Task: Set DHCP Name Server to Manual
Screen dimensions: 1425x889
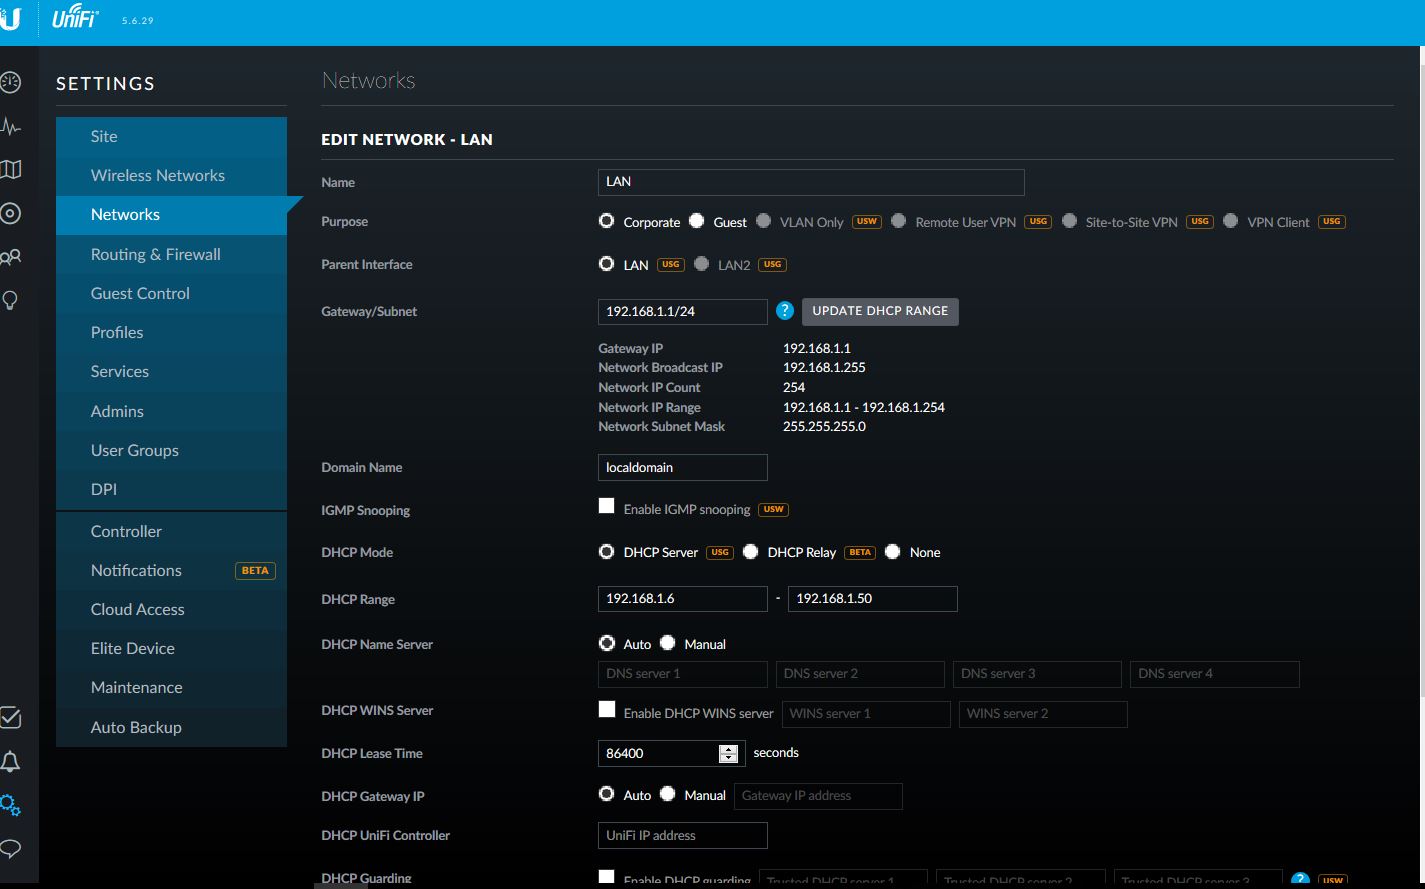Action: click(x=668, y=643)
